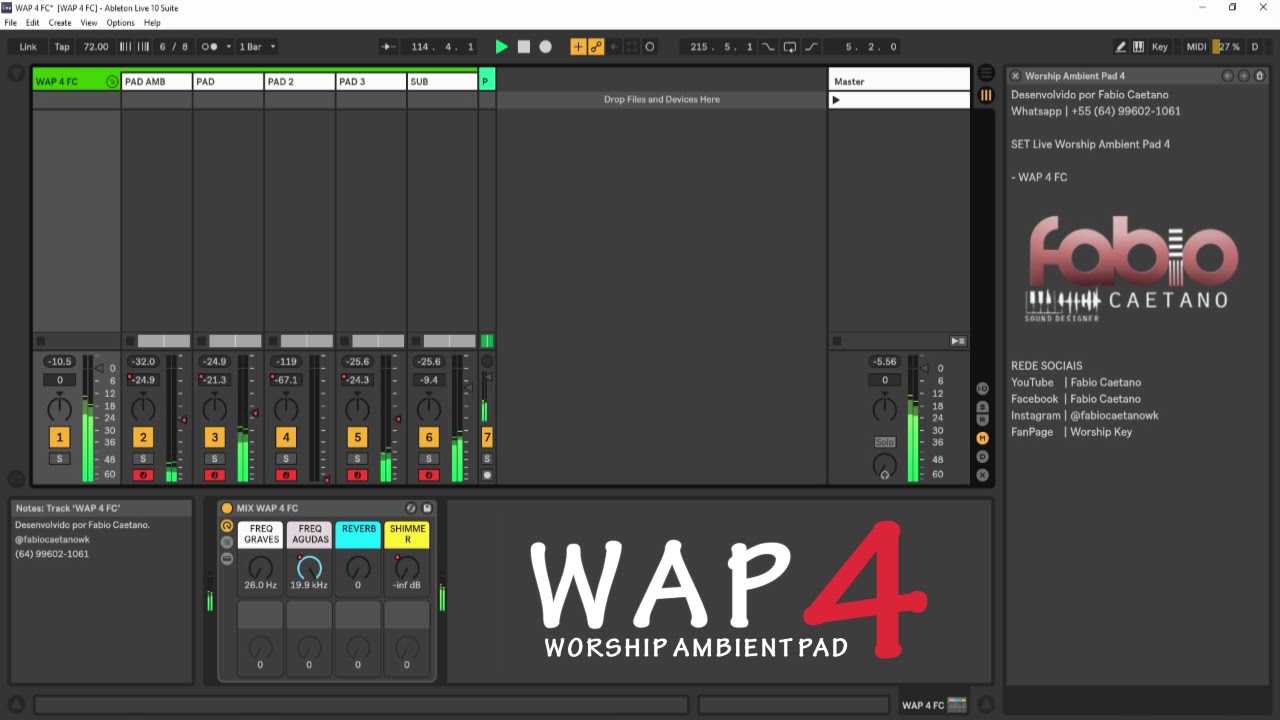Screen dimensions: 1280x720
Task: Toggle the Follow arrow button
Action: click(389, 47)
